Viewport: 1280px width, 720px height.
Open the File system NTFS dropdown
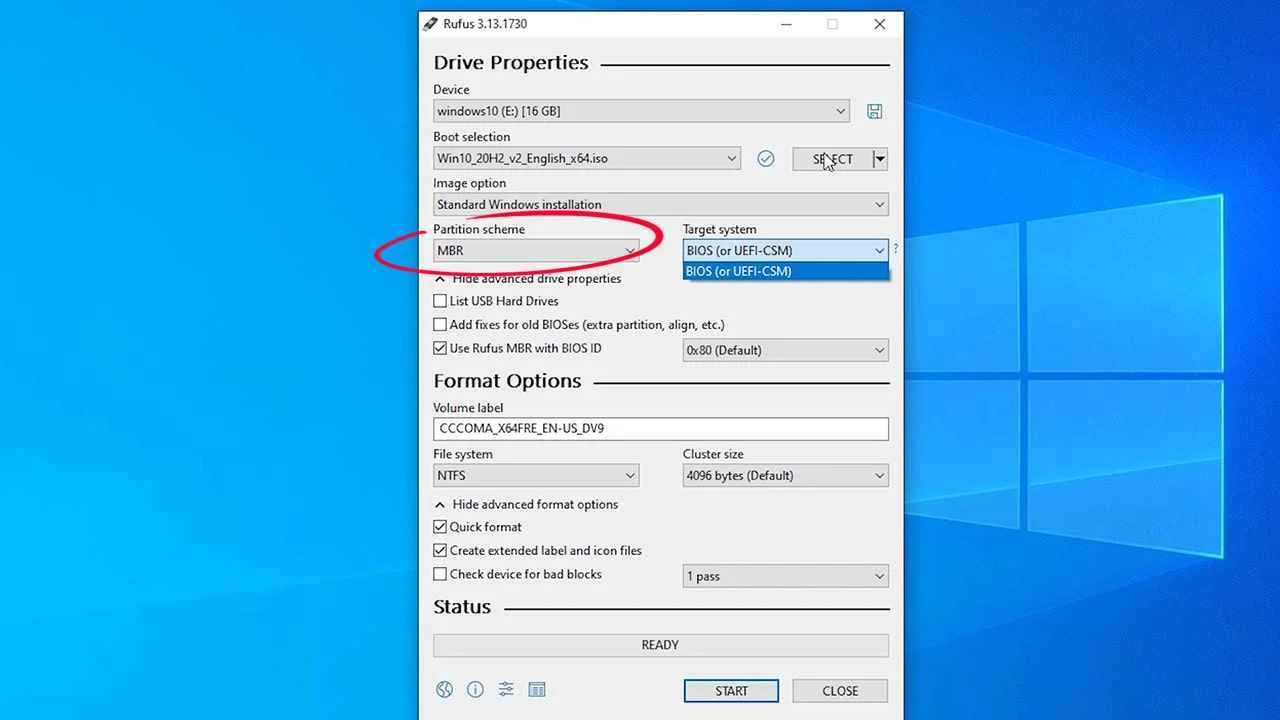536,476
